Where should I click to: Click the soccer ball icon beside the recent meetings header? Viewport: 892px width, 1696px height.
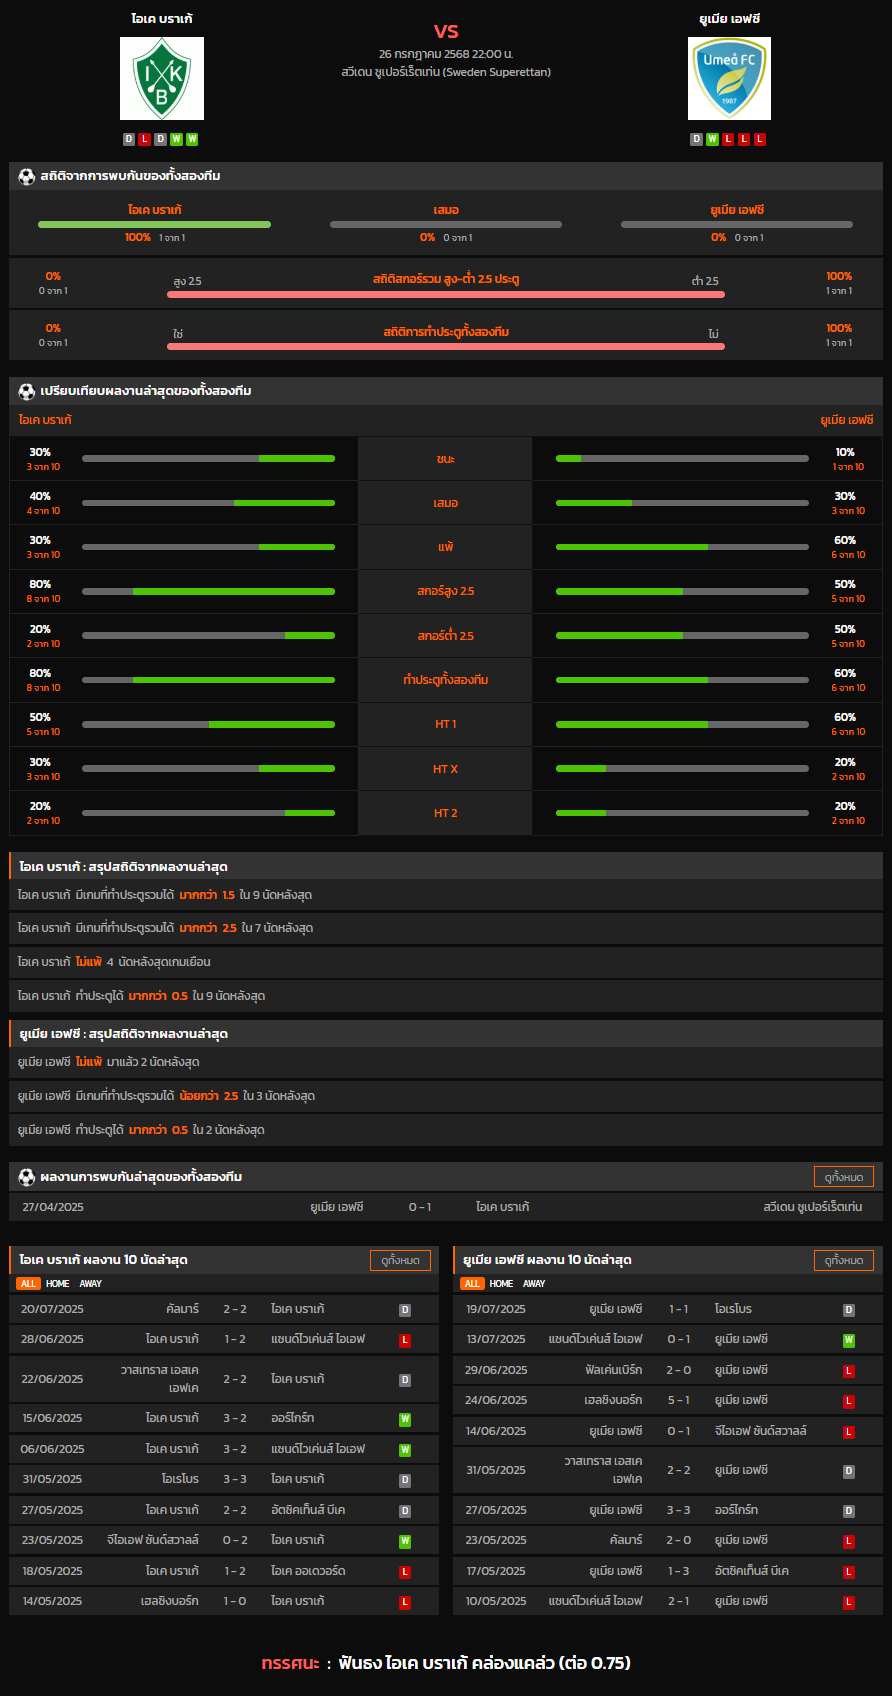click(x=27, y=1177)
